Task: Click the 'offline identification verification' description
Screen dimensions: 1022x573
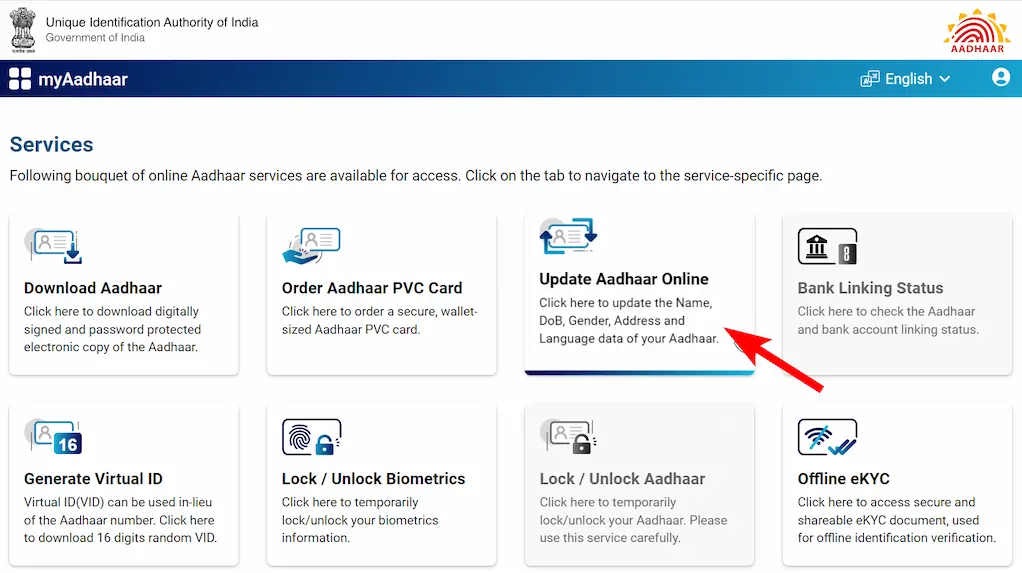Action: (x=896, y=520)
